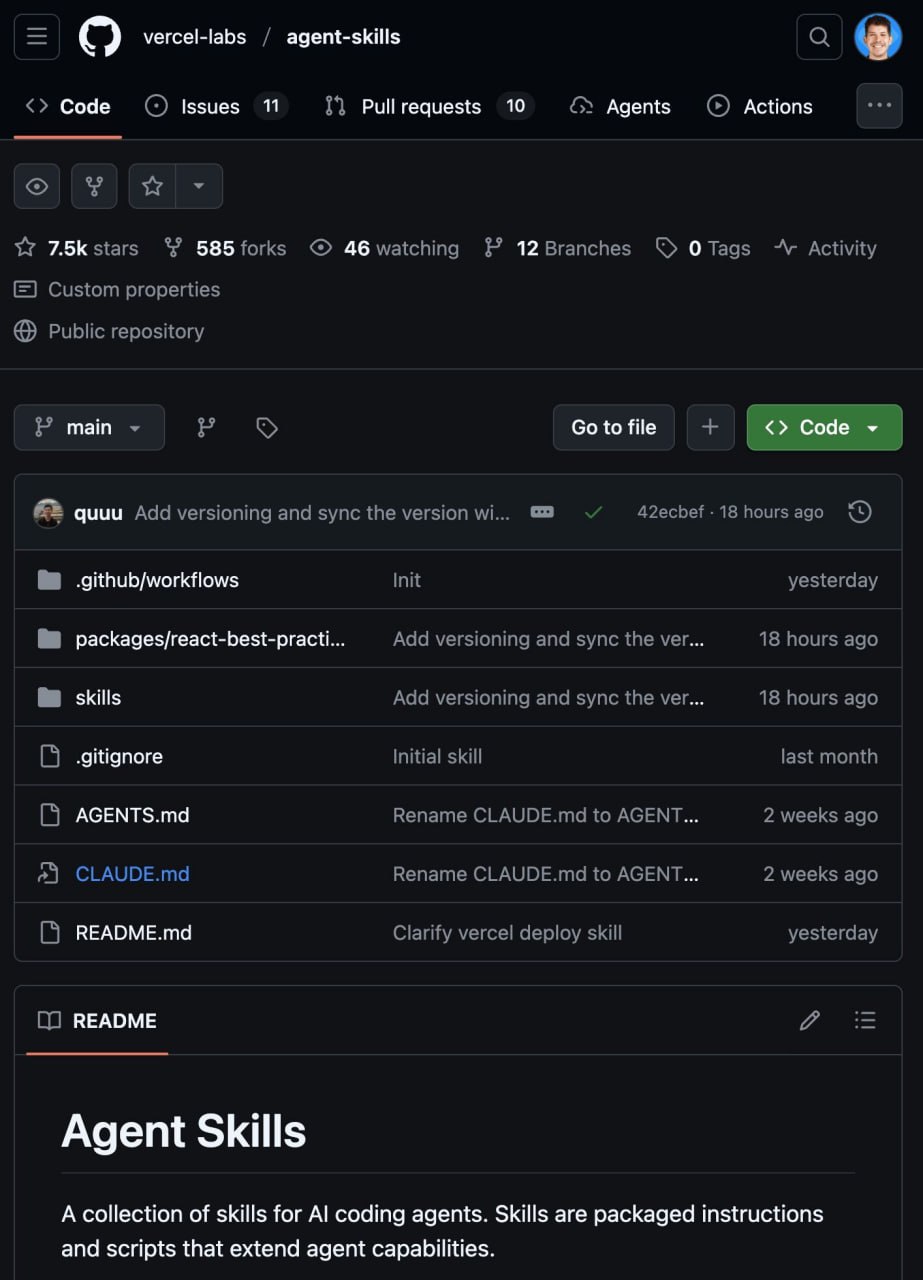Open the main branch dropdown
923x1280 pixels.
[x=89, y=428]
